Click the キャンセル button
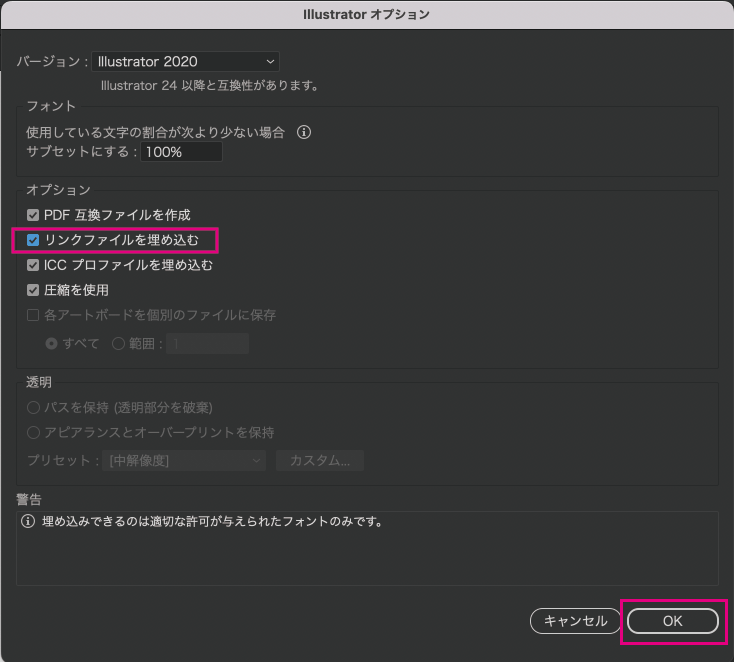 click(575, 621)
